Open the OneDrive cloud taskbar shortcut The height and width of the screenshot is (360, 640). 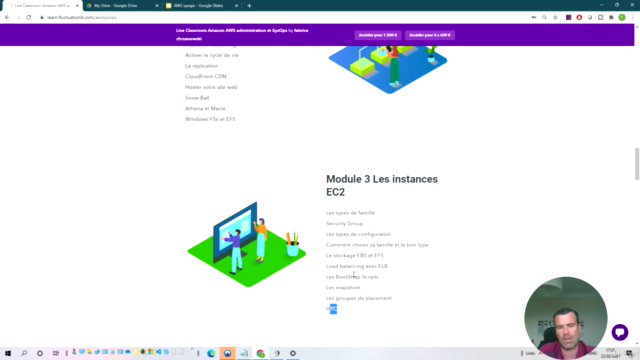[128, 352]
